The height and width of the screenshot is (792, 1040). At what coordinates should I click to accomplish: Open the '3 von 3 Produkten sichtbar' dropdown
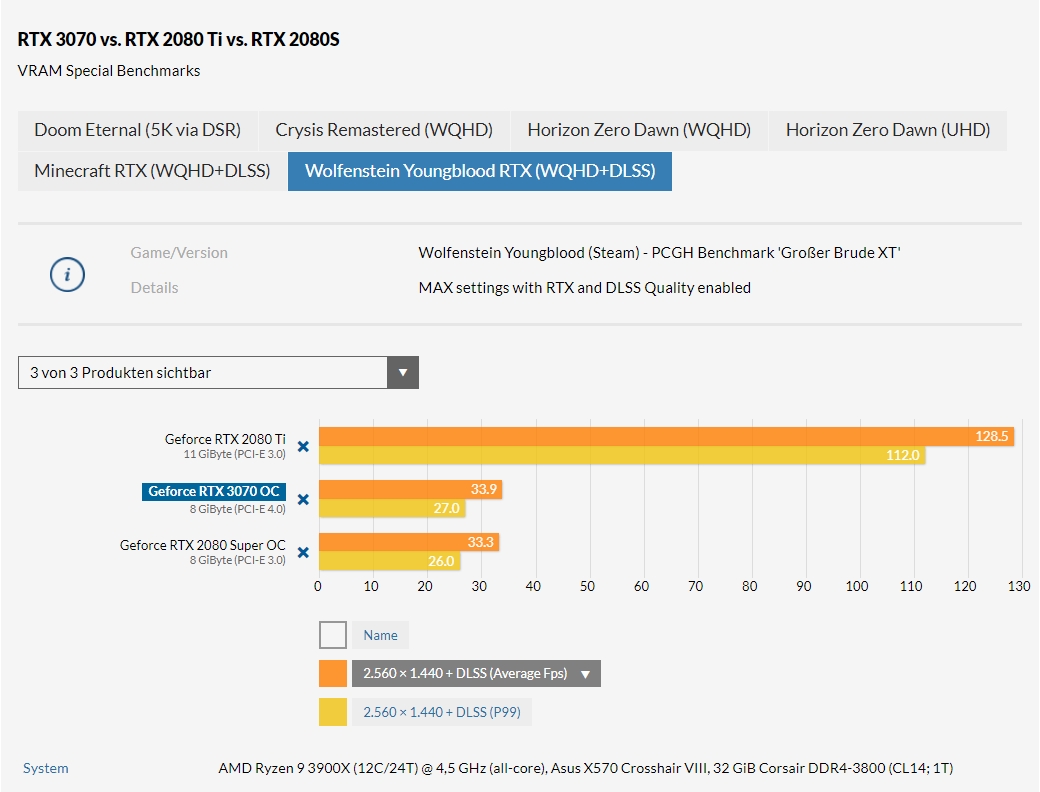pyautogui.click(x=218, y=373)
